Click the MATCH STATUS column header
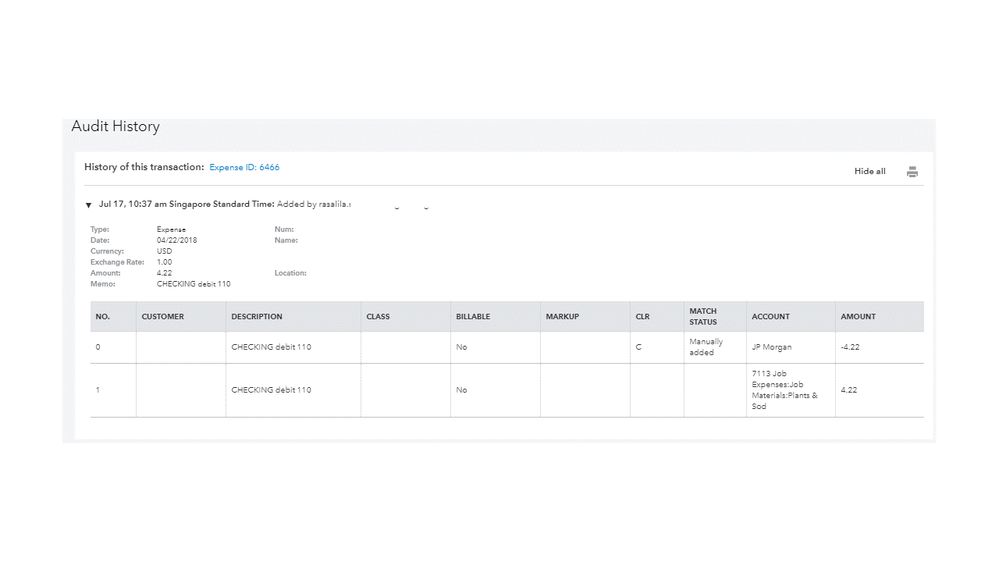The image size is (999, 562). pyautogui.click(x=703, y=317)
